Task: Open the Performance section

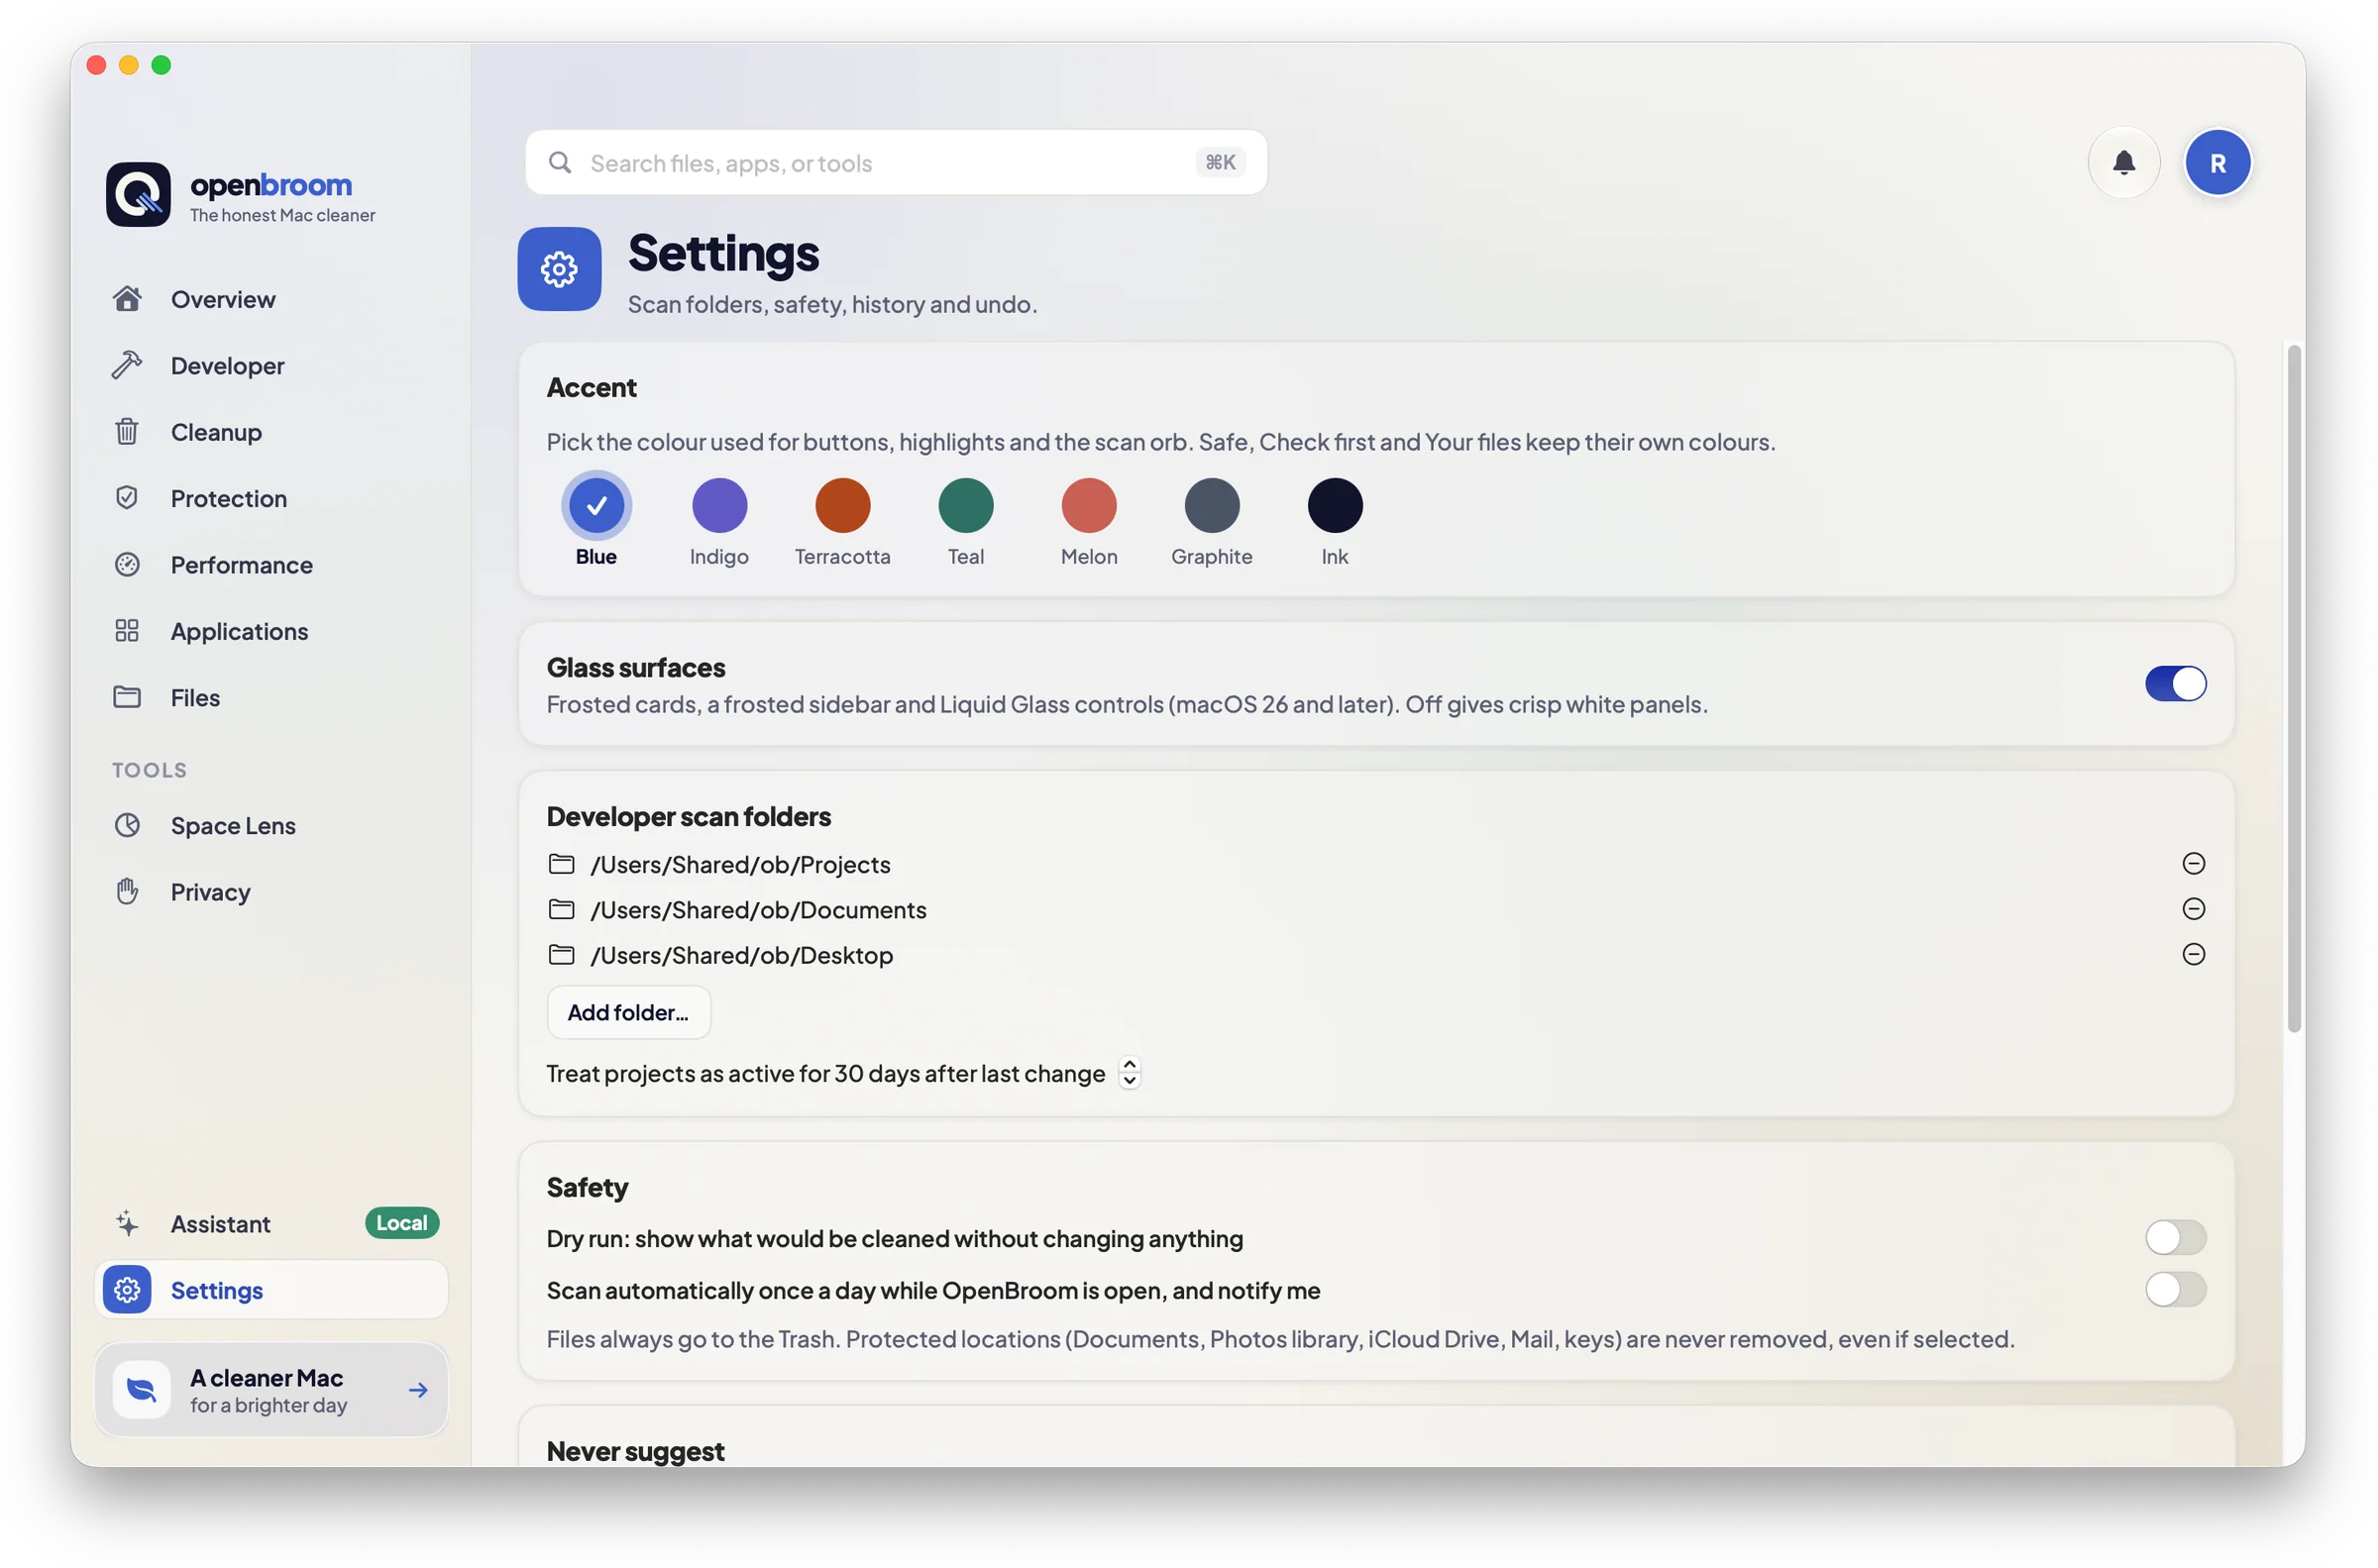Action: 271,564
